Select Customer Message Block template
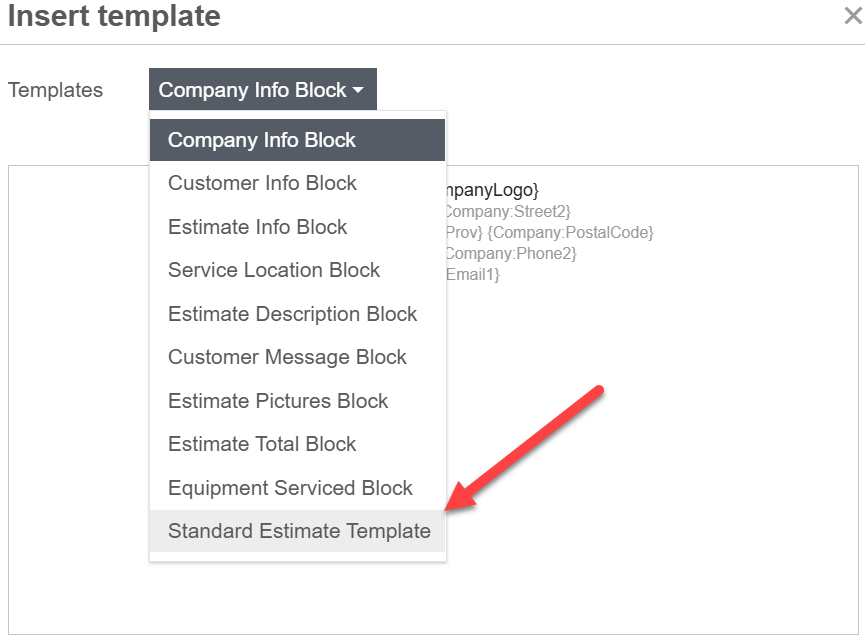 (297, 357)
